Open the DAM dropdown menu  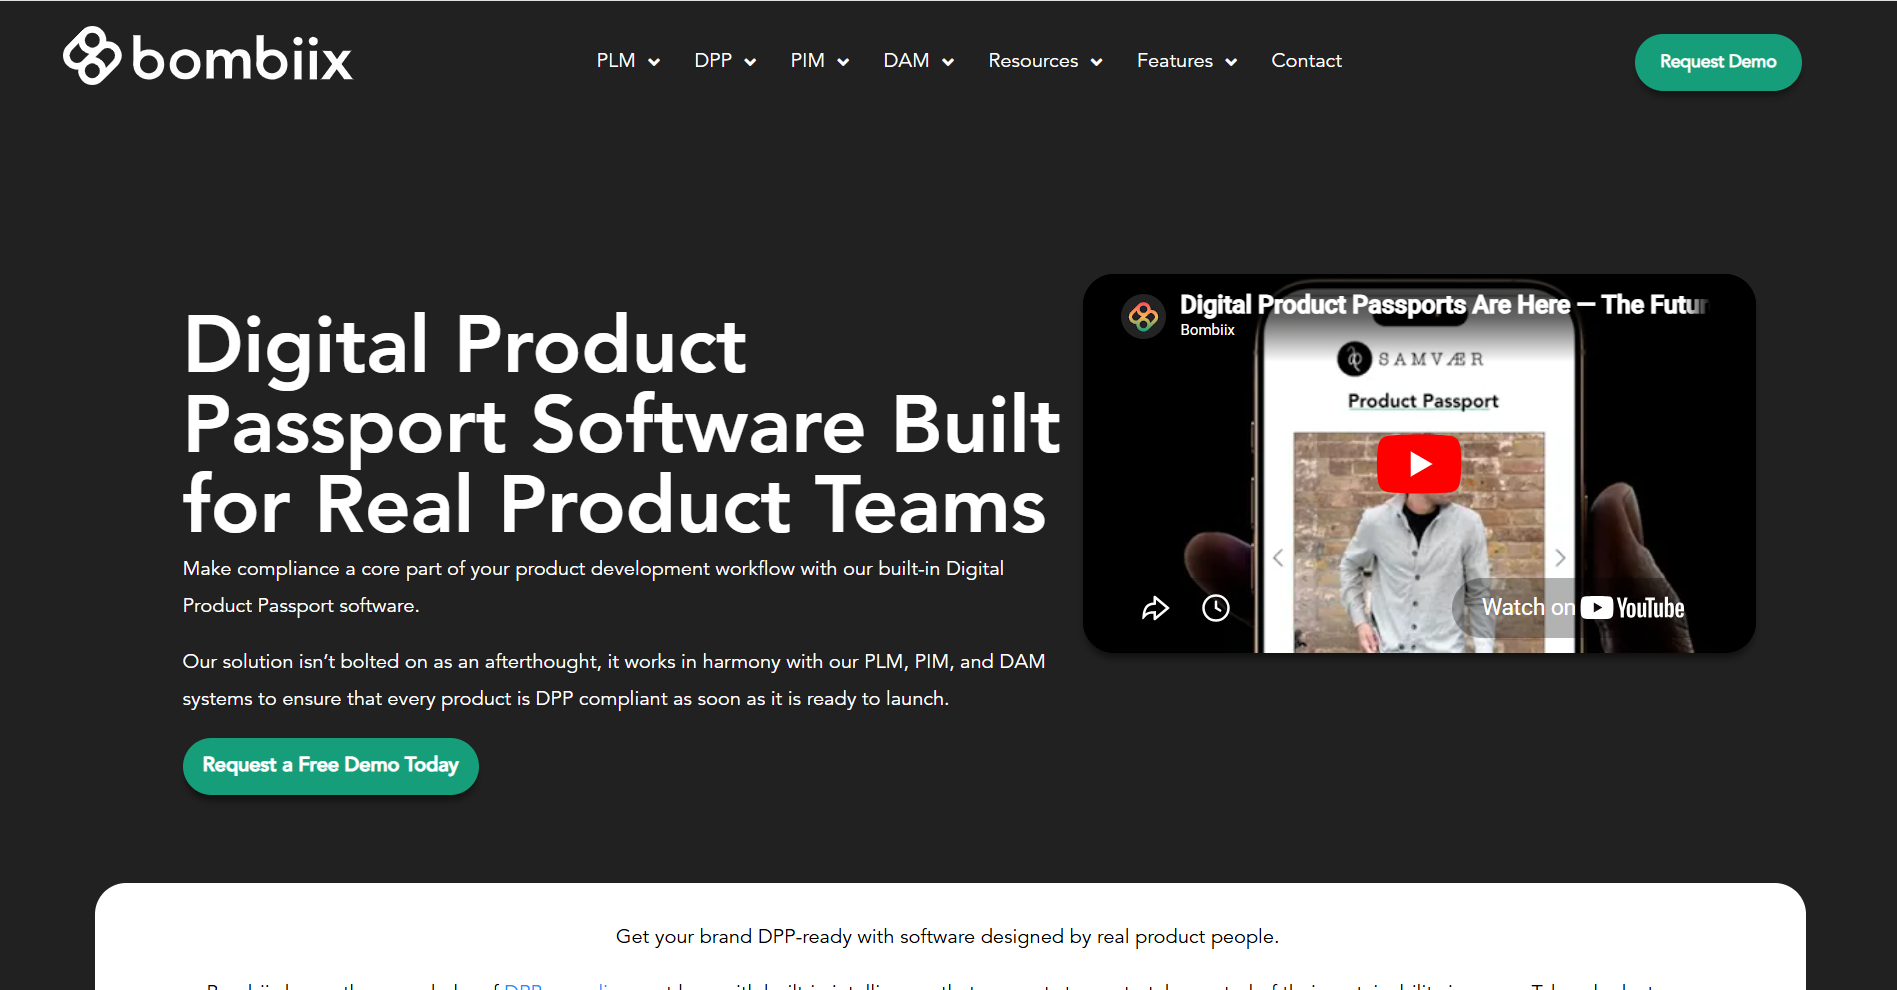coord(919,61)
